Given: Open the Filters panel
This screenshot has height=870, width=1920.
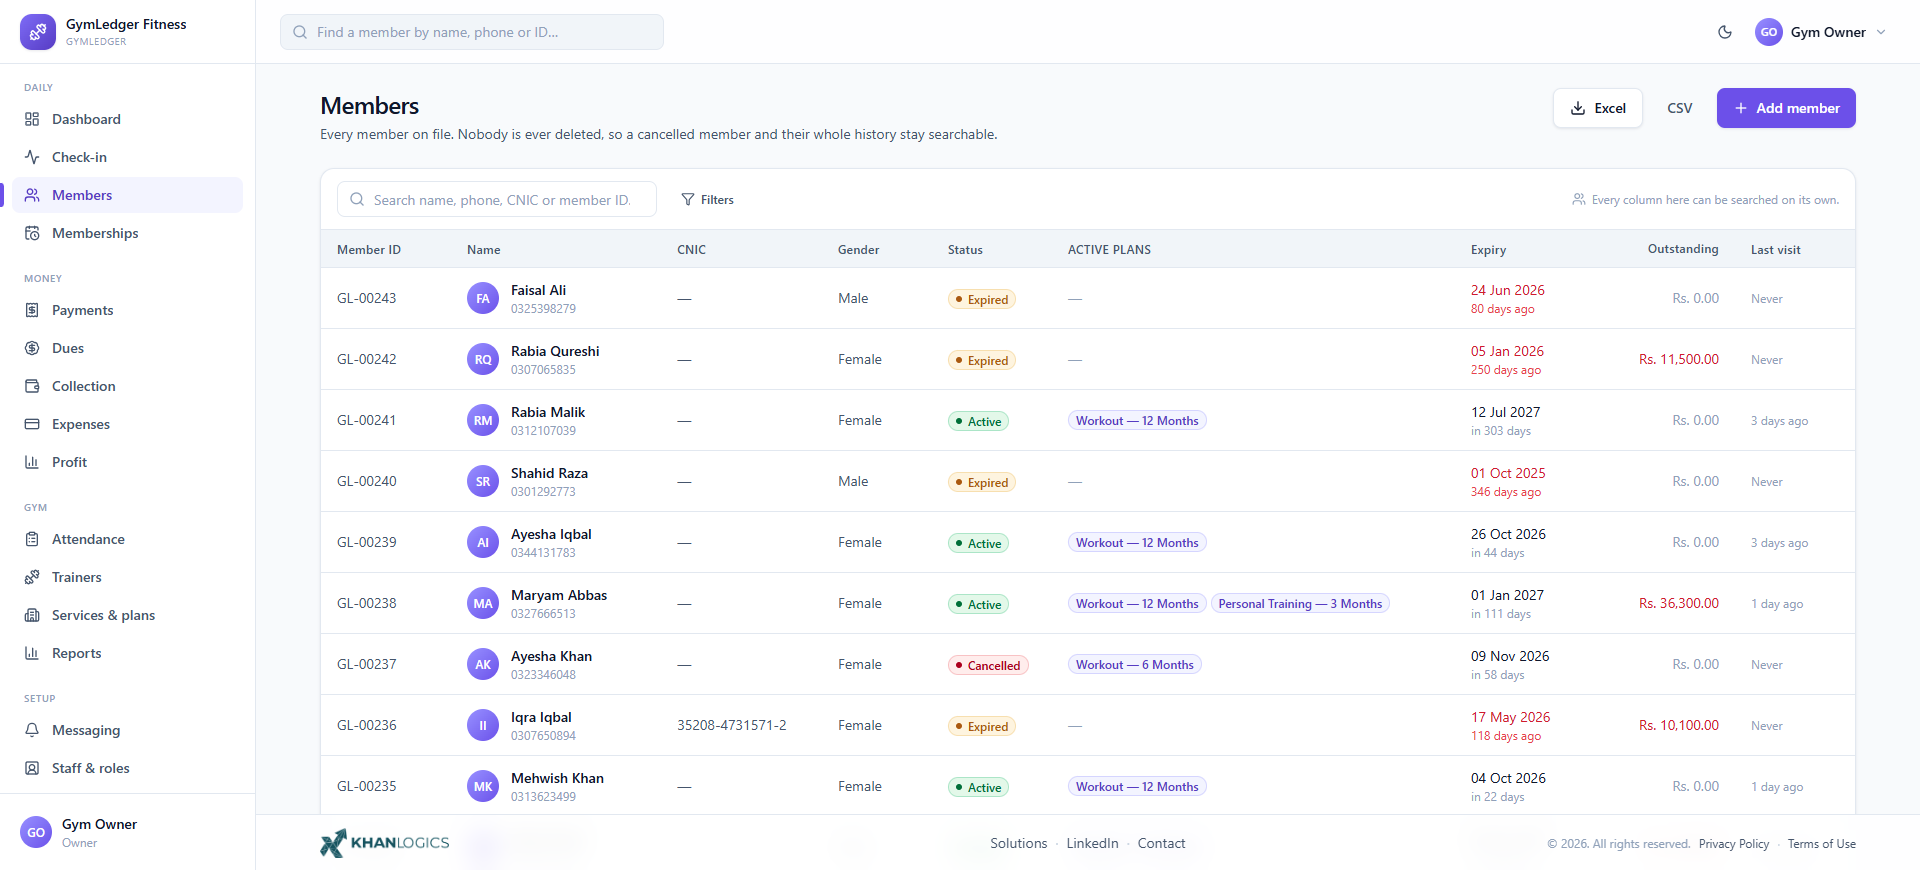Looking at the screenshot, I should click(x=708, y=200).
